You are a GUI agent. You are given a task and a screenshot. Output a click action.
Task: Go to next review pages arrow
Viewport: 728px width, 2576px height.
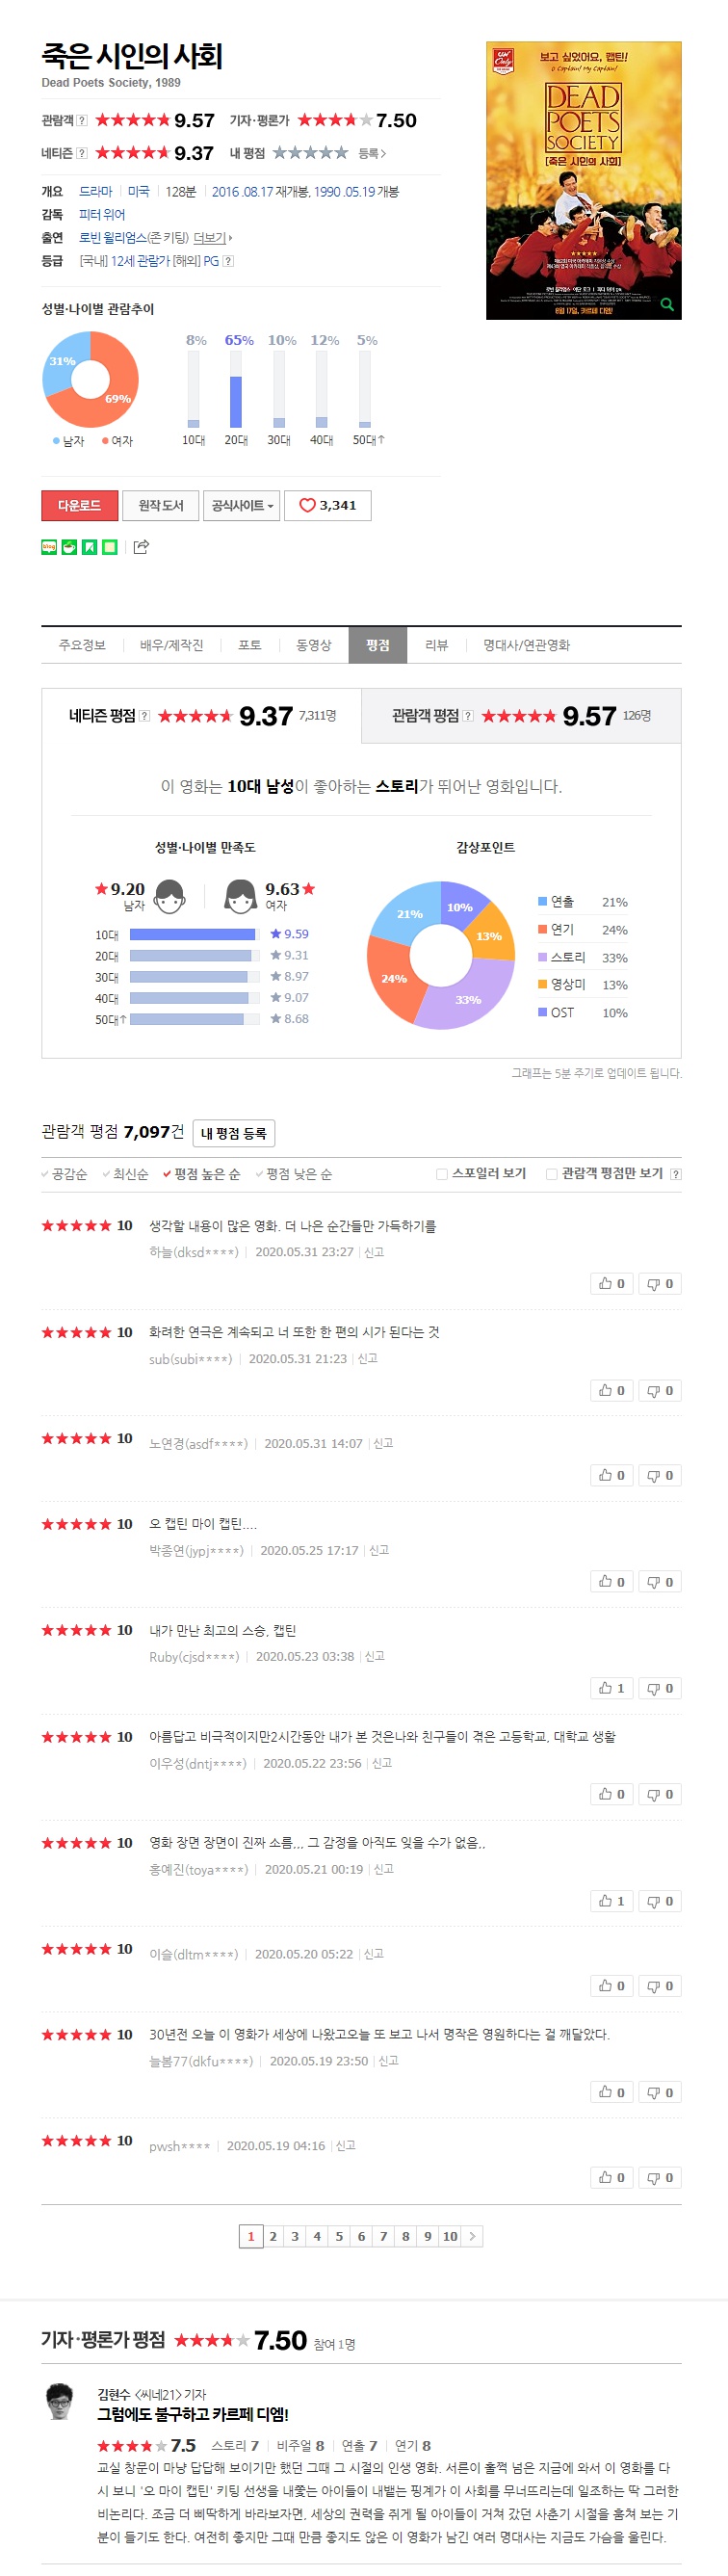pos(472,2237)
